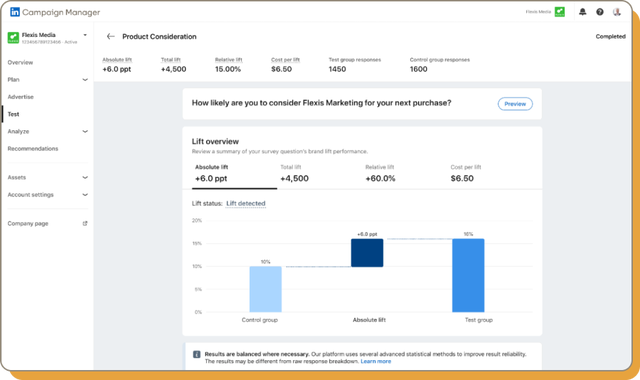Screen dimensions: 640x380
Task: Expand the Assets section chevron
Action: click(85, 178)
